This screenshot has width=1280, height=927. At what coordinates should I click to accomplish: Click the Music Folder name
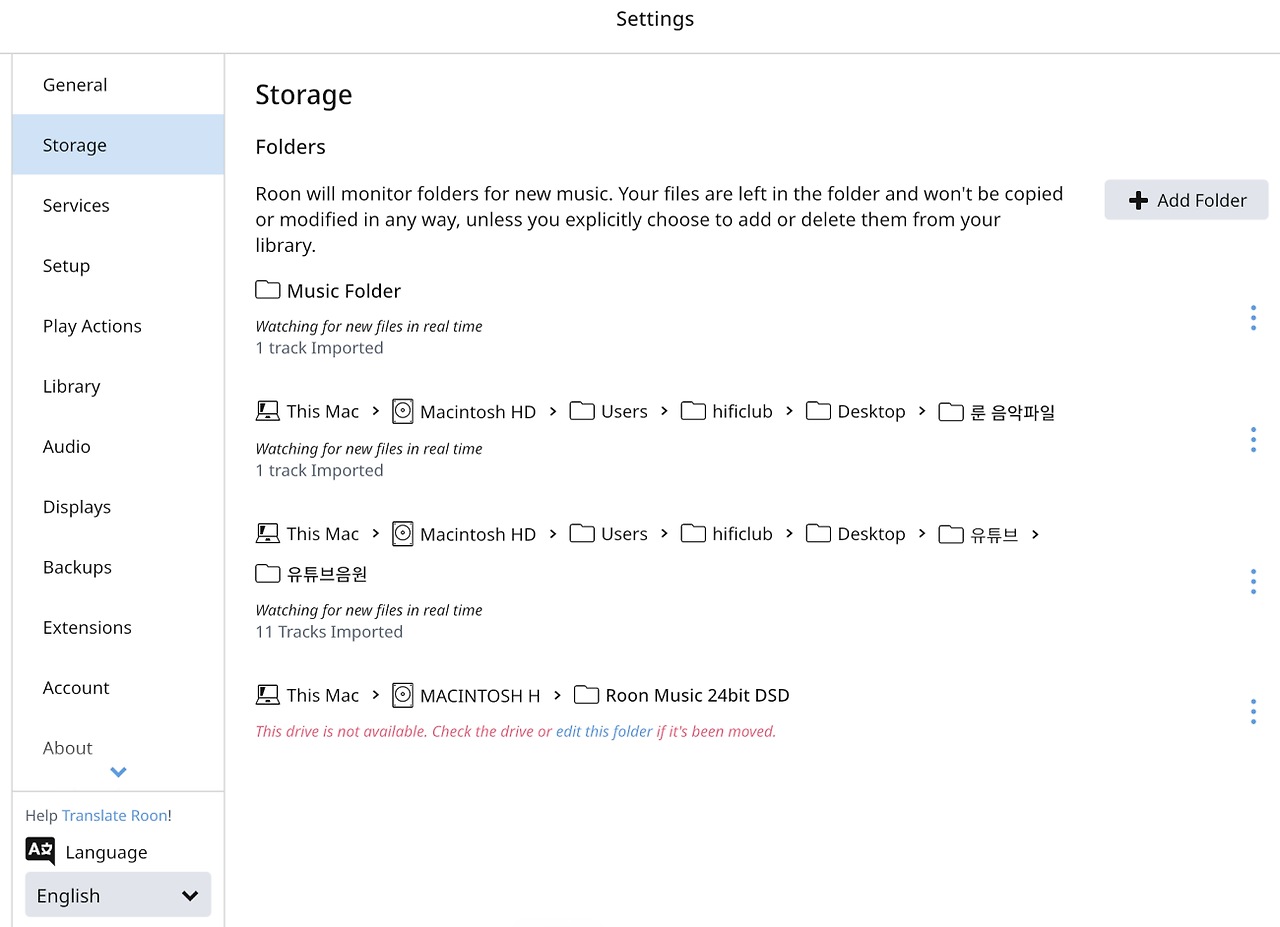pos(344,291)
